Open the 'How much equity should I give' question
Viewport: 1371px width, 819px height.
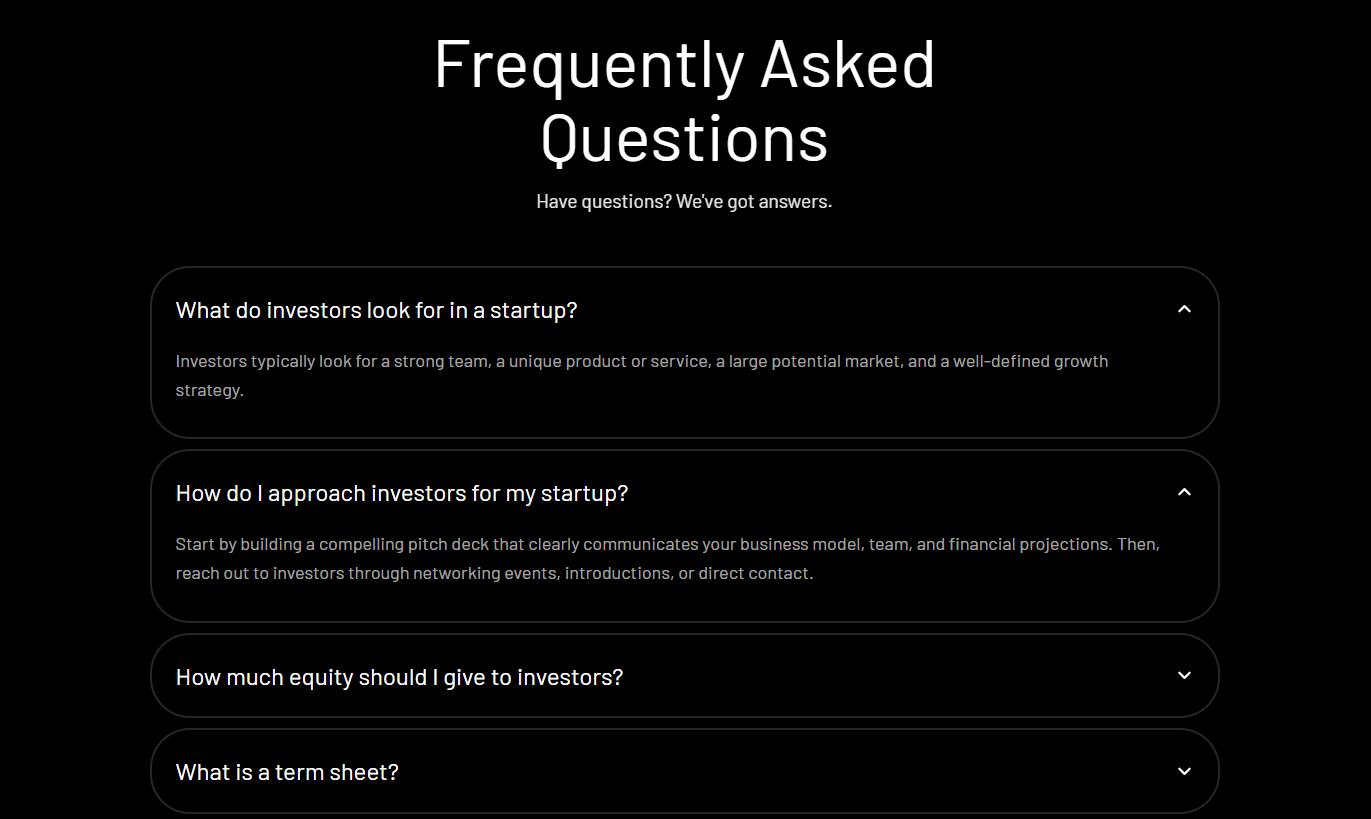399,677
